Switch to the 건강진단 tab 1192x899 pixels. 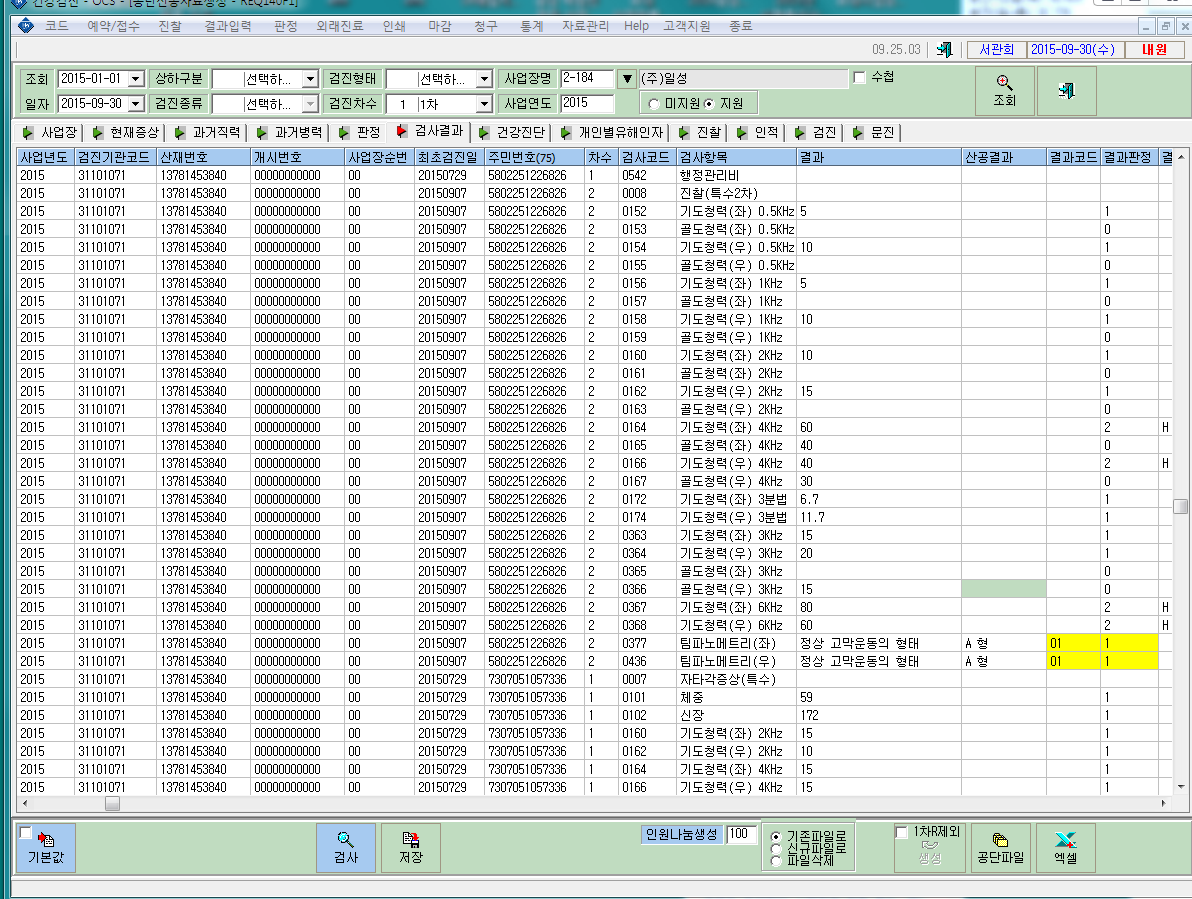point(512,133)
